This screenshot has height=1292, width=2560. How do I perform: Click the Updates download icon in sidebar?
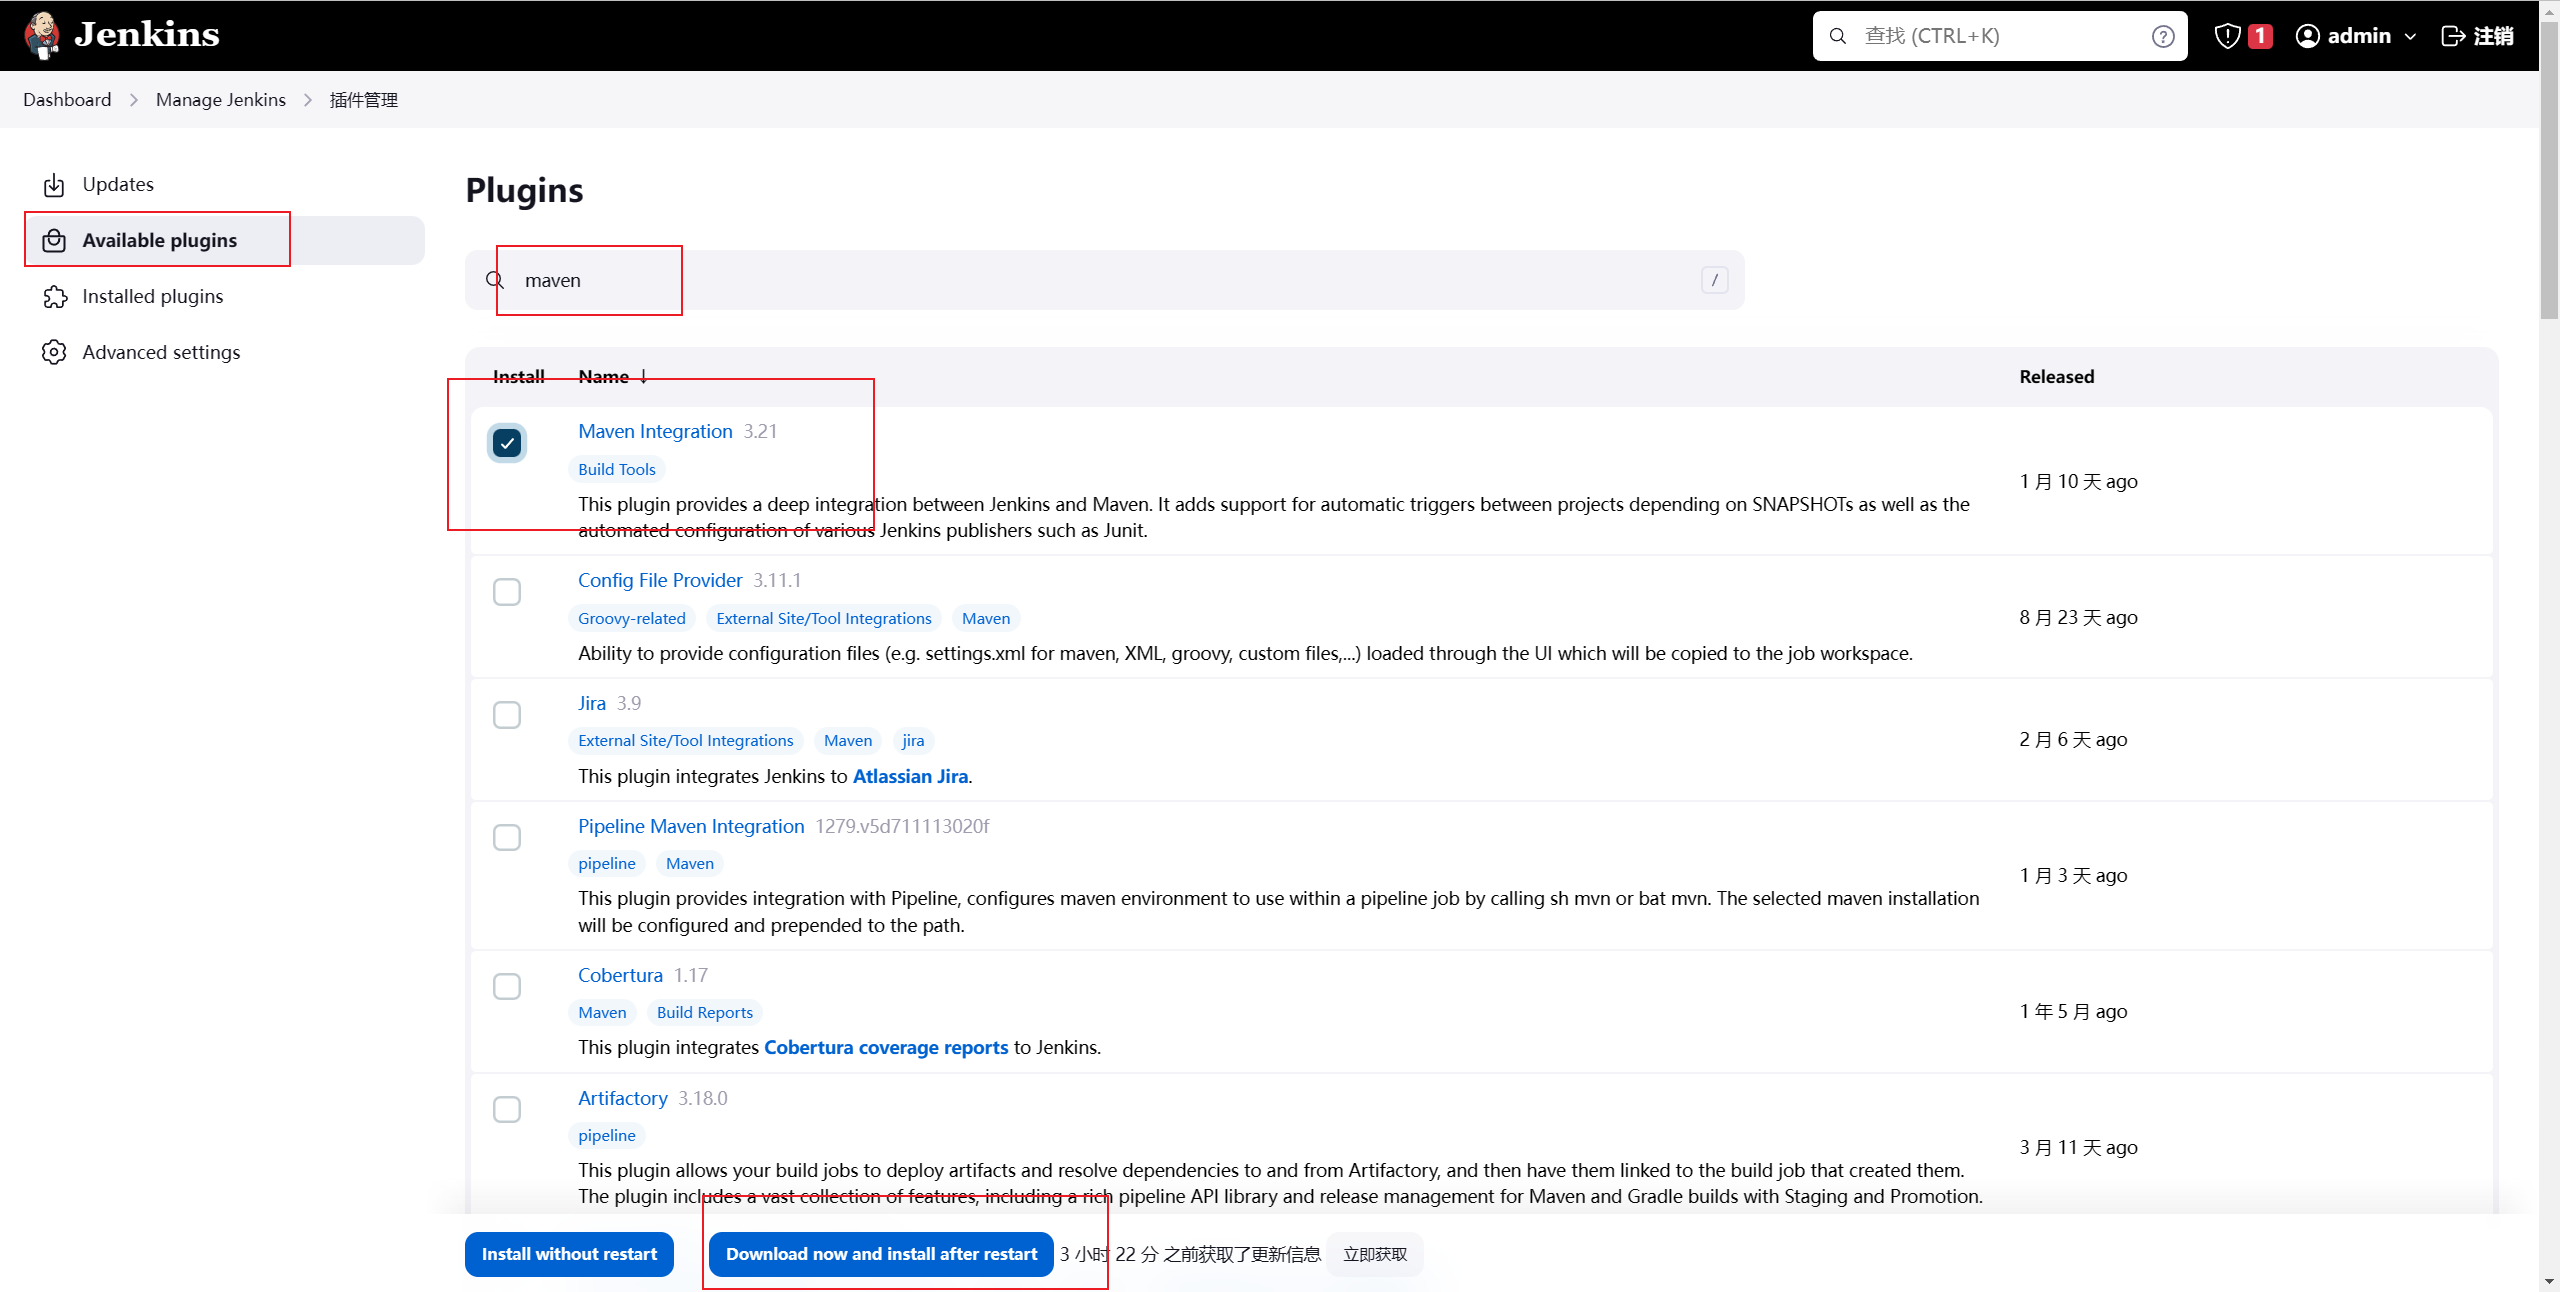54,185
